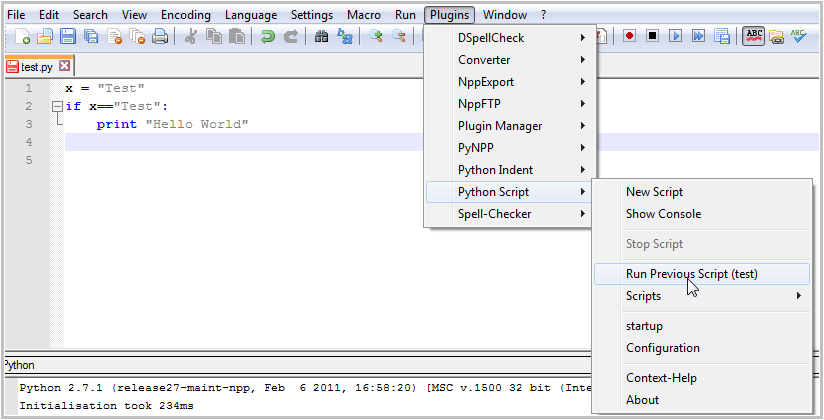824x420 pixels.
Task: Click the Copy toolbar icon
Action: click(x=214, y=36)
